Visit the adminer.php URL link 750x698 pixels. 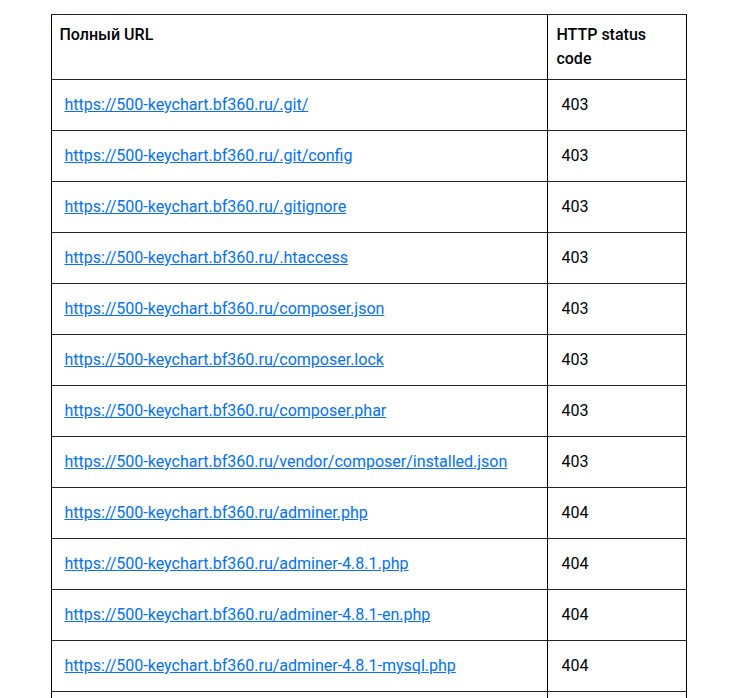point(216,512)
